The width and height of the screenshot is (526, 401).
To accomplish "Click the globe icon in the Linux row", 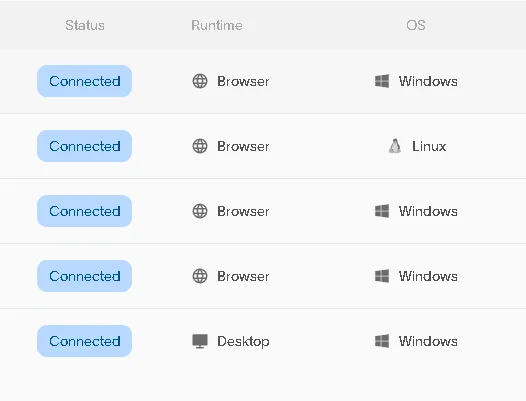I will coord(200,146).
